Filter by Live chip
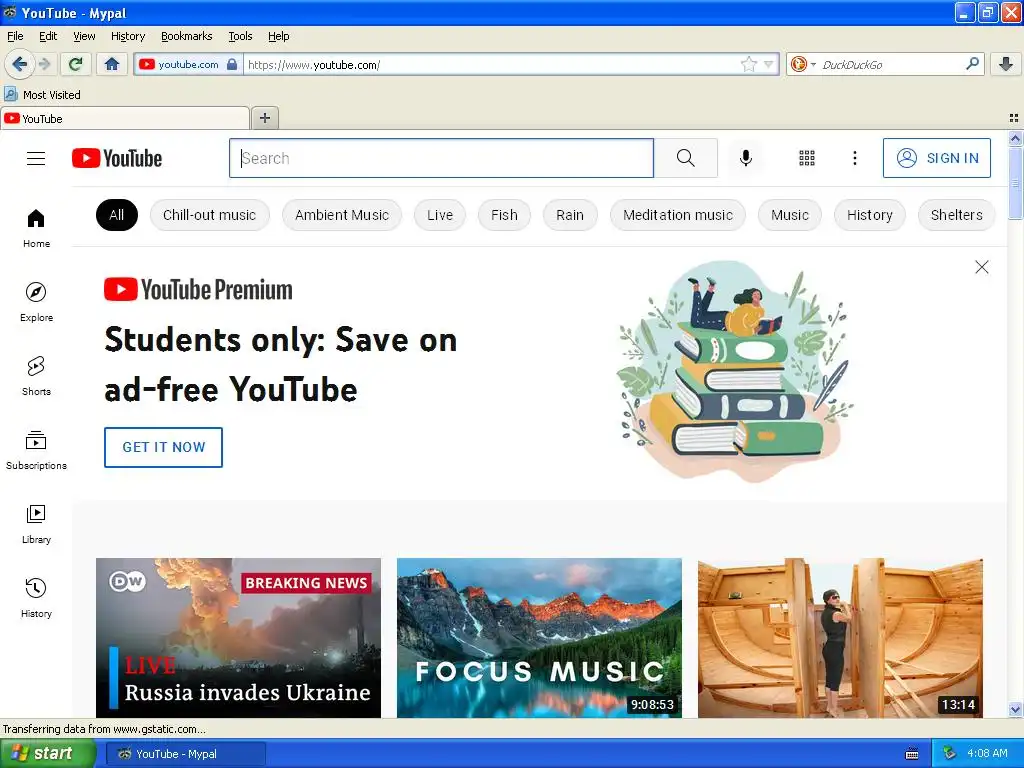 440,215
